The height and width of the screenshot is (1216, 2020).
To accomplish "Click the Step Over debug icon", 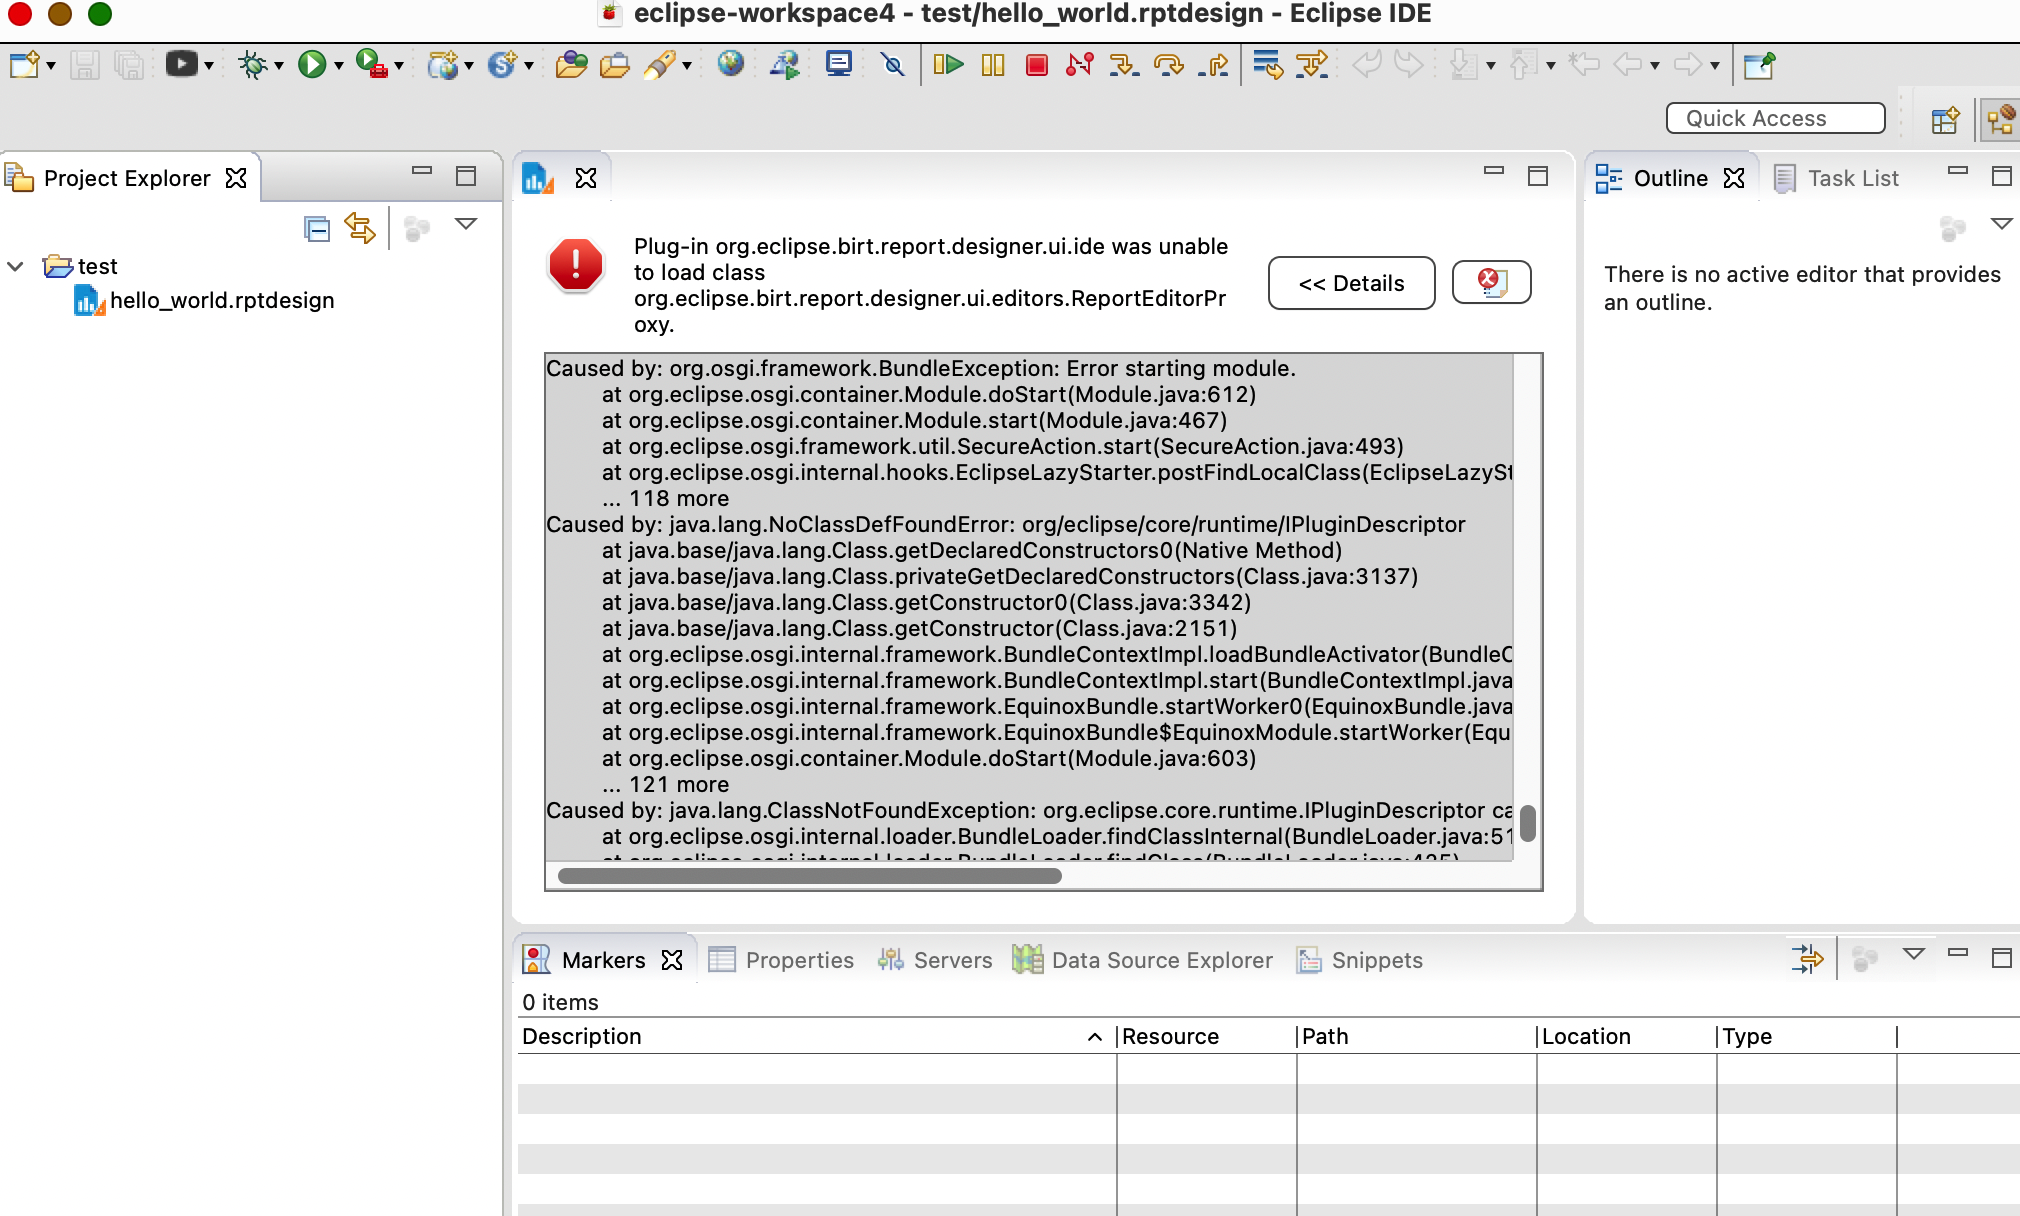I will click(1167, 66).
